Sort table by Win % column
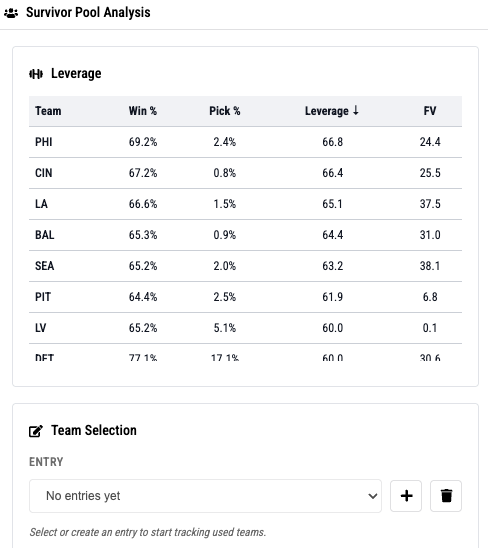Image resolution: width=488 pixels, height=548 pixels. 143,111
